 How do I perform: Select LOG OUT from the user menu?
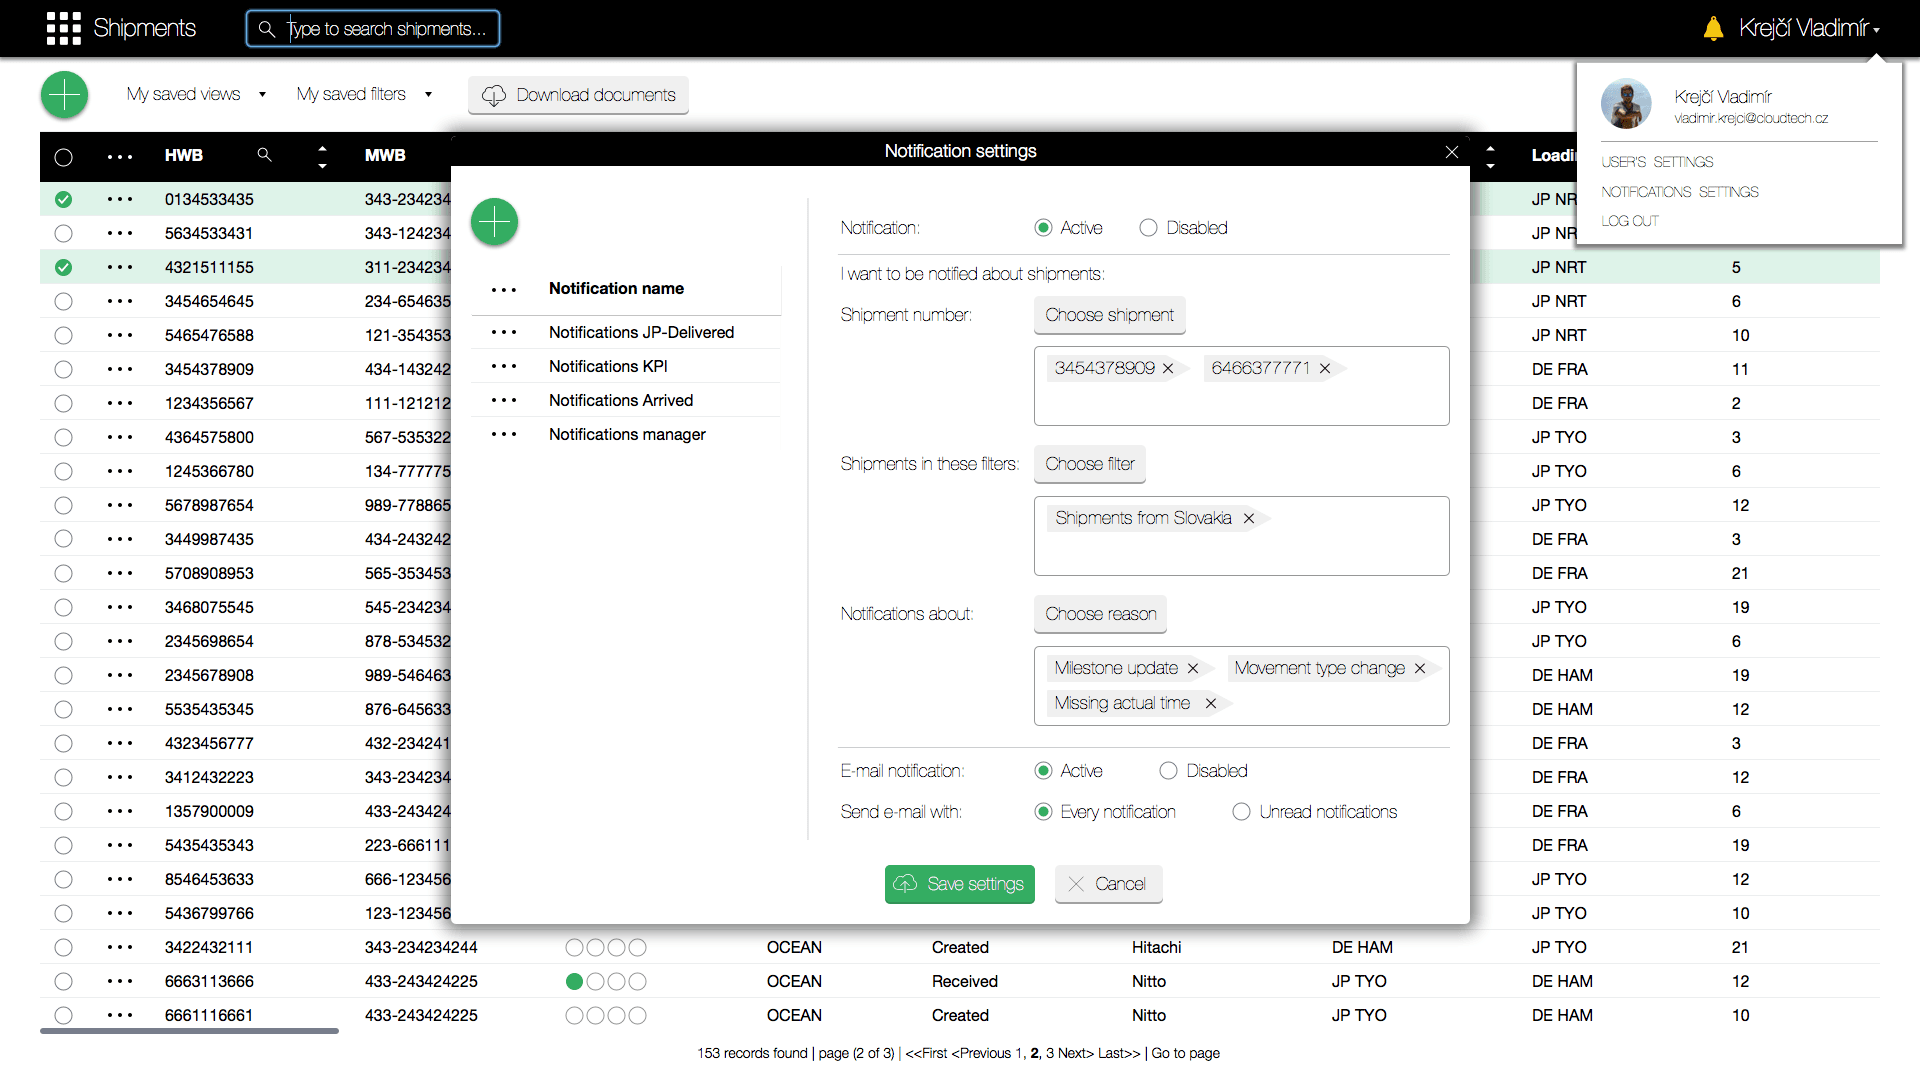click(1629, 221)
